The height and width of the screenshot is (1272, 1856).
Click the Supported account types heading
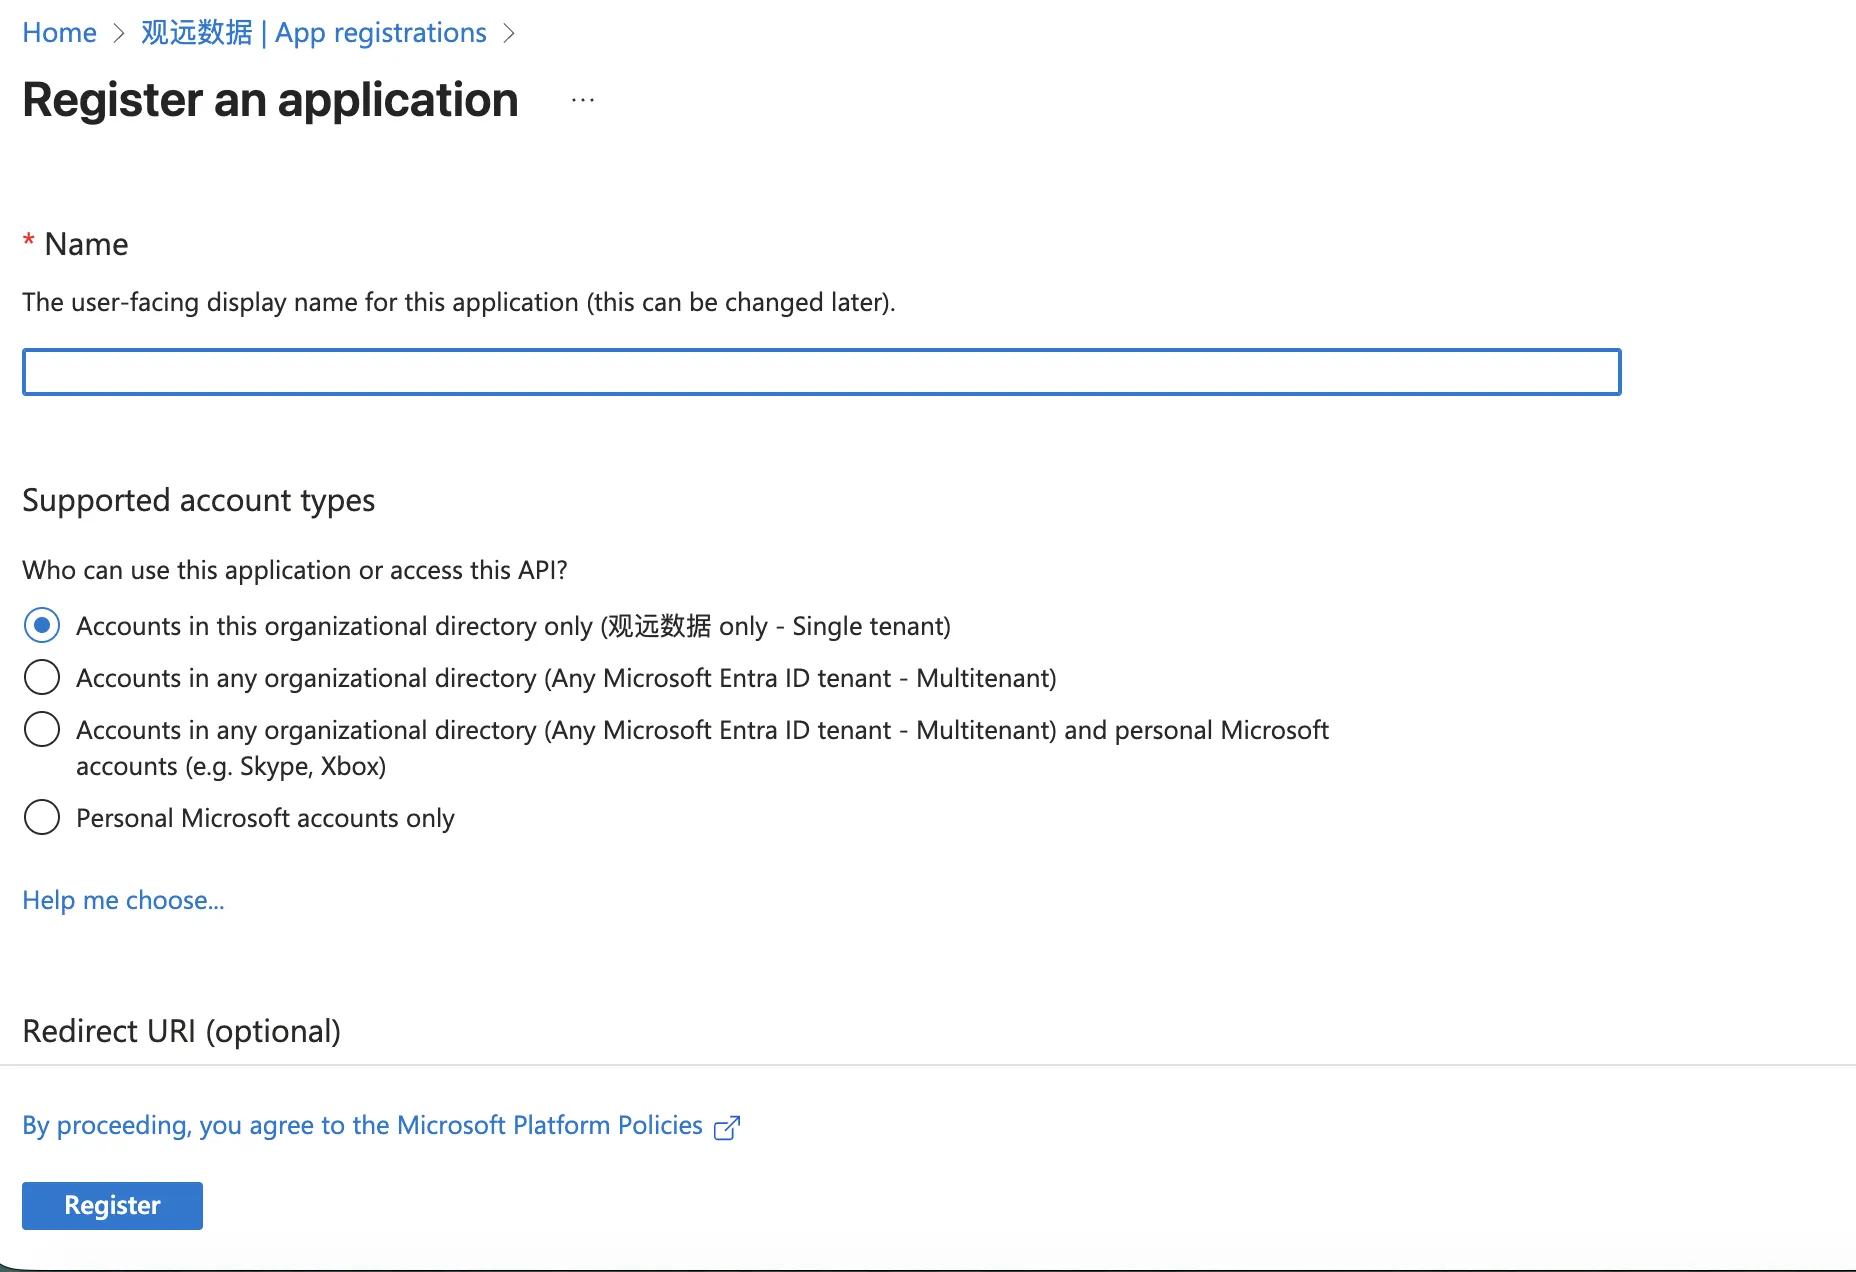click(198, 500)
